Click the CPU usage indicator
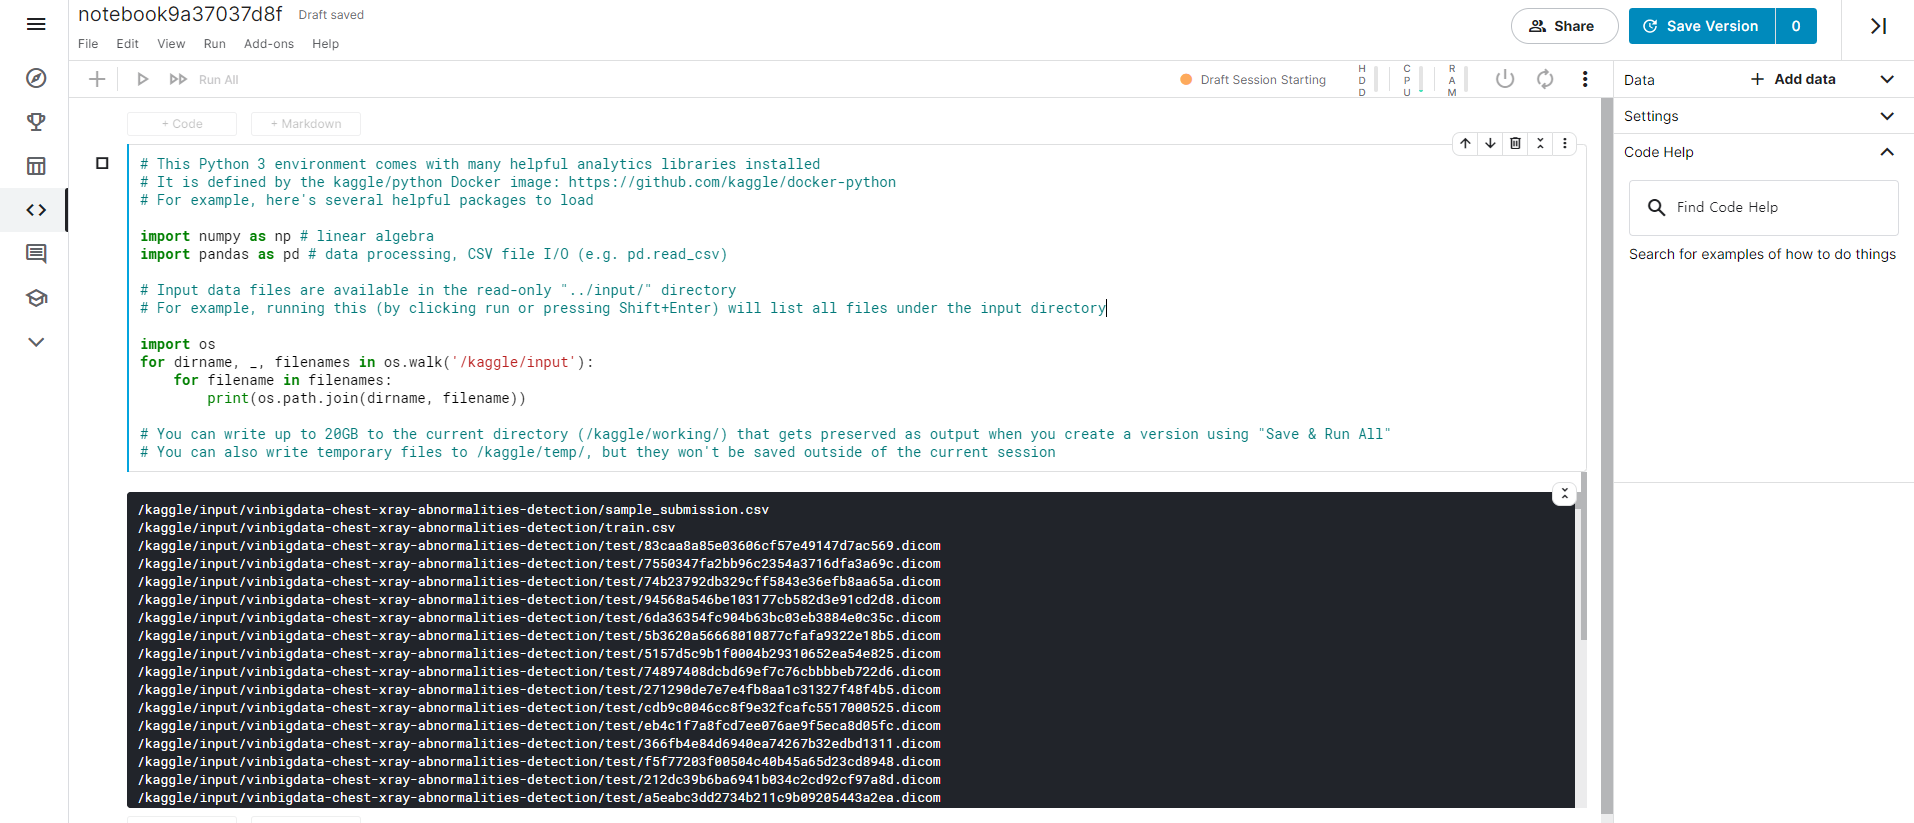This screenshot has width=1914, height=823. point(1412,80)
